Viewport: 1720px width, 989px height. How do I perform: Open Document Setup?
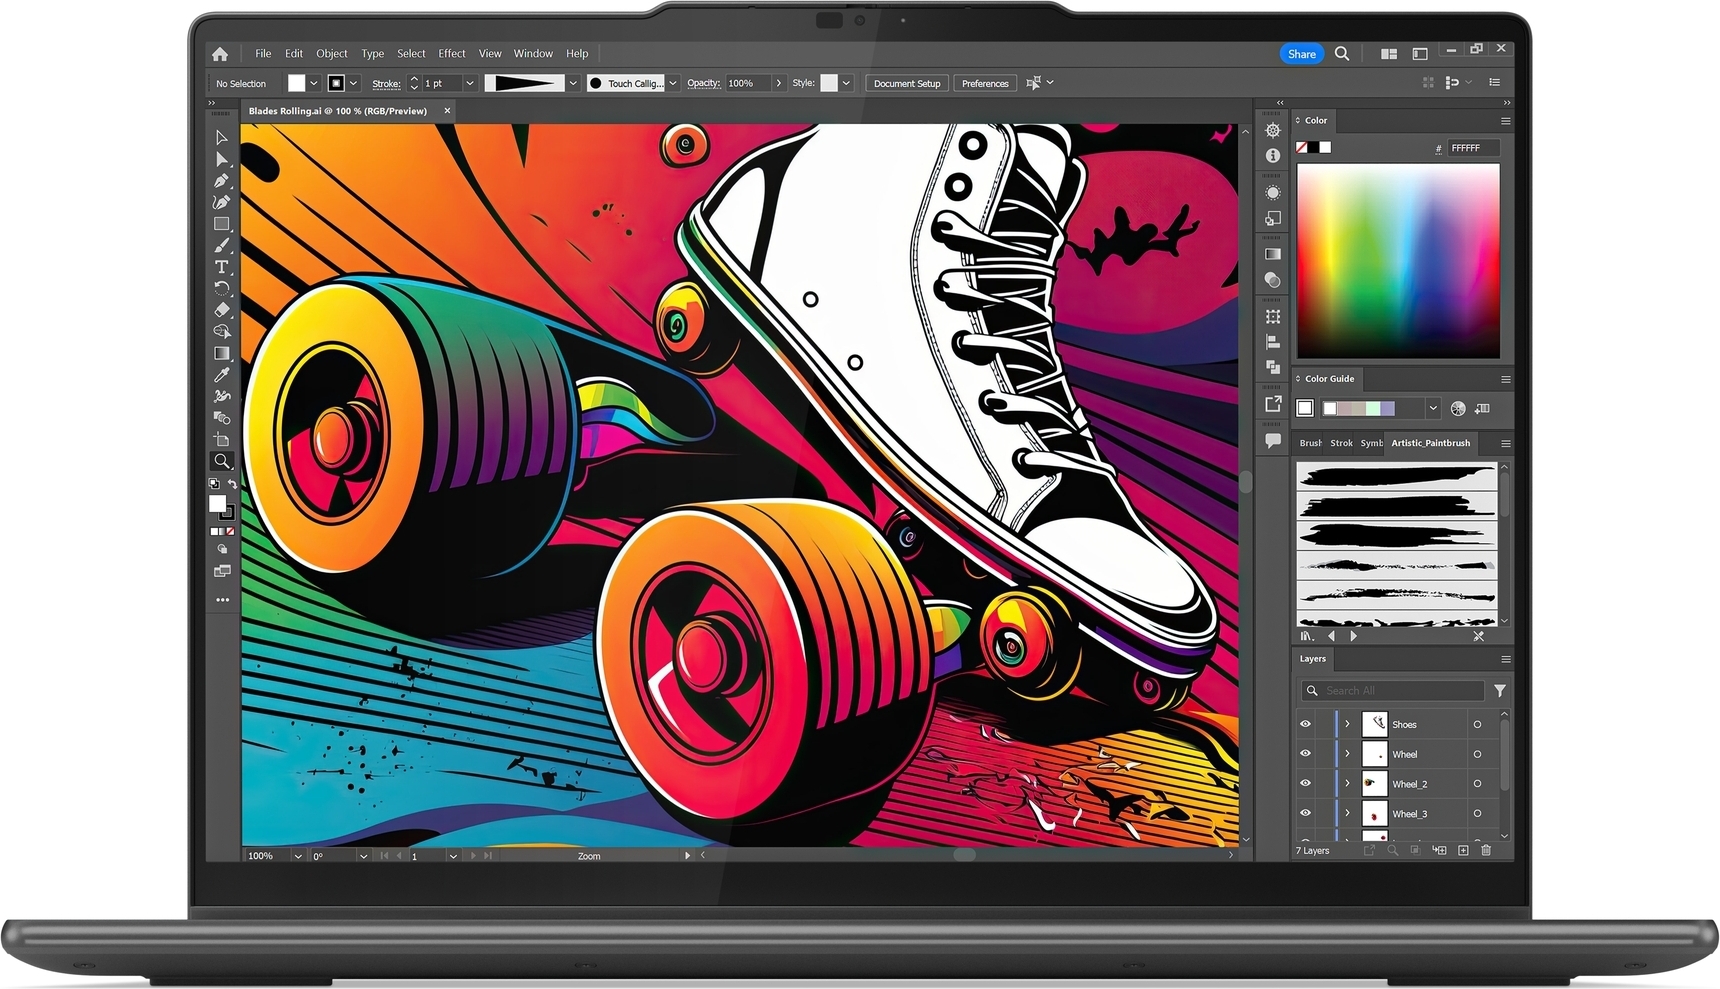(906, 83)
